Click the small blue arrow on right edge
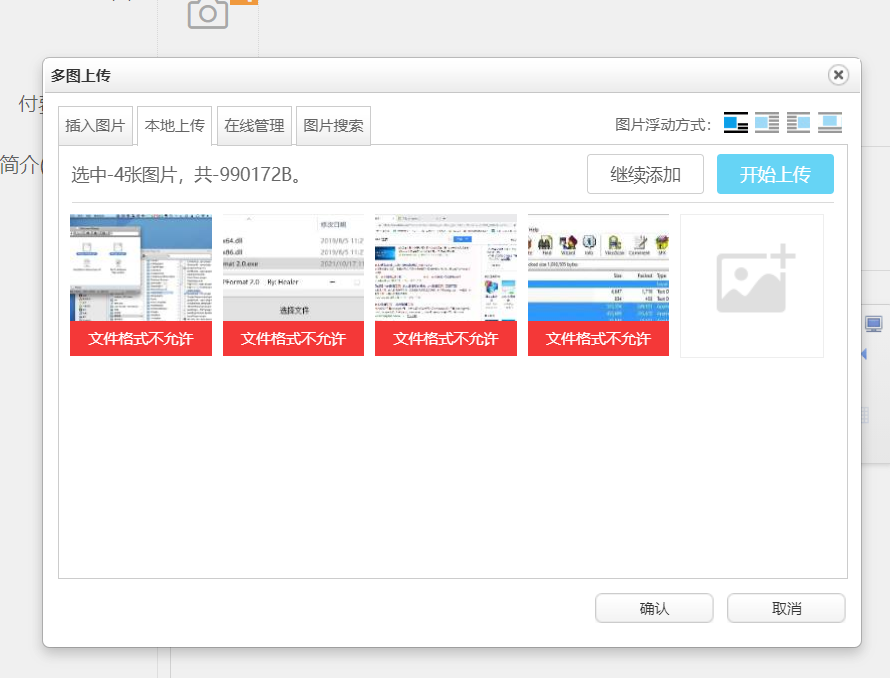 click(x=864, y=354)
